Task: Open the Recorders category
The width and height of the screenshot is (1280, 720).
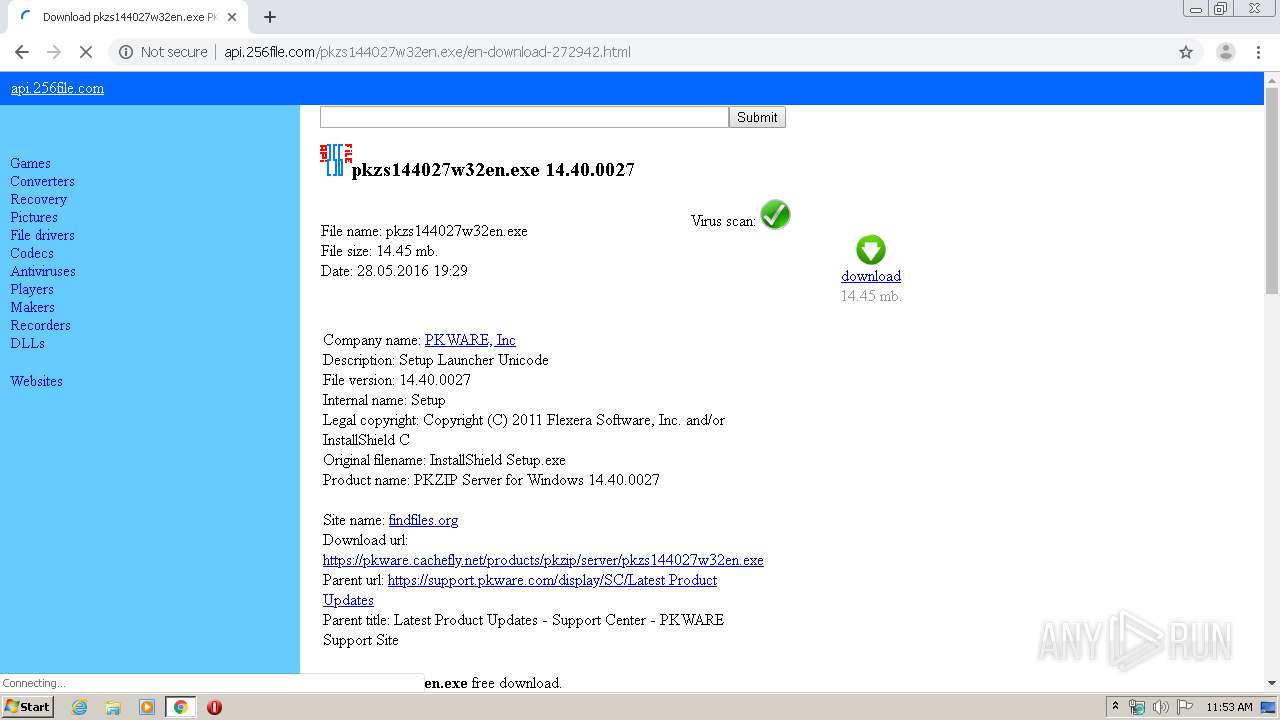Action: tap(40, 325)
